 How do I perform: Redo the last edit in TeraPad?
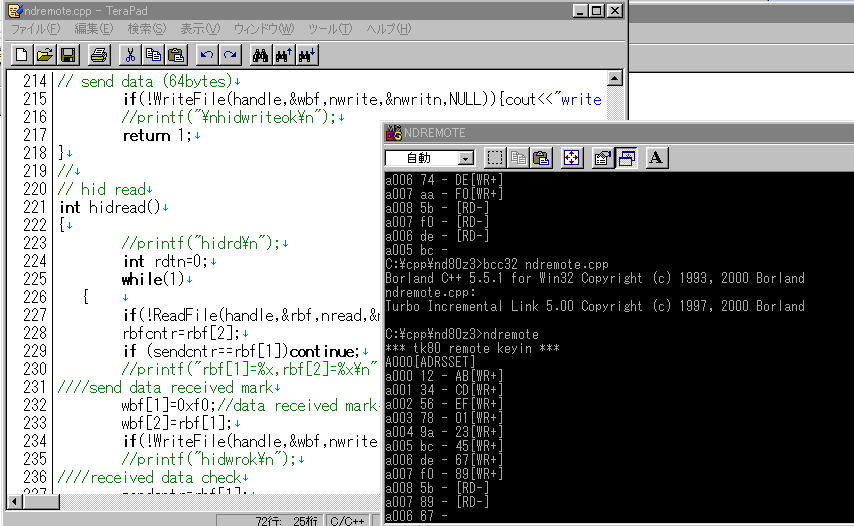click(x=230, y=55)
